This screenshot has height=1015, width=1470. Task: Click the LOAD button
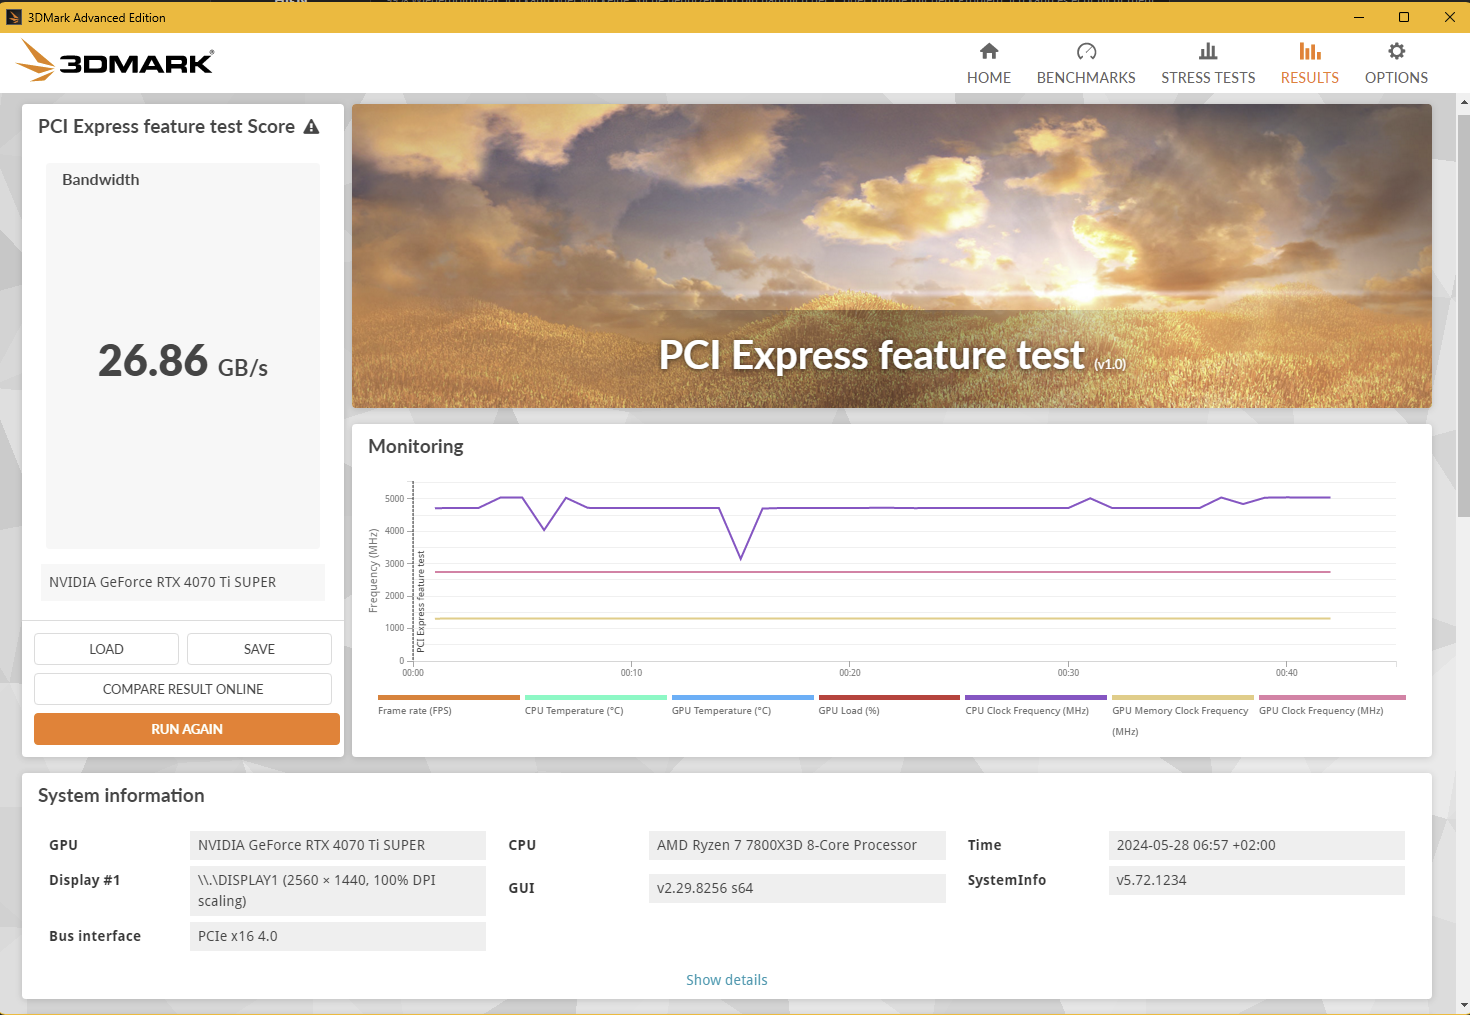tap(106, 649)
